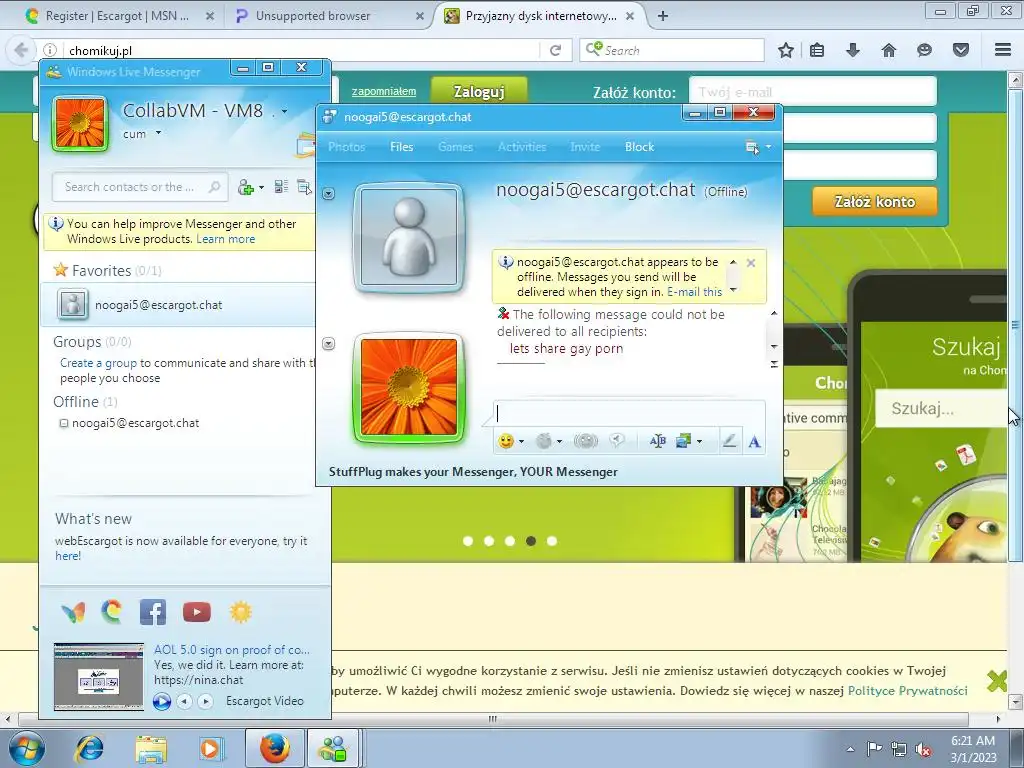Screen dimensions: 1024x768
Task: Open the Activities menu in chat window
Action: tap(522, 147)
